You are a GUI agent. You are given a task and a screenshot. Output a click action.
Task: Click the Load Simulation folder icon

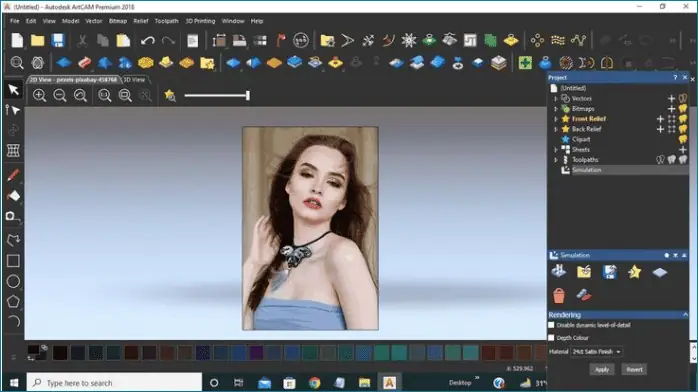point(584,271)
